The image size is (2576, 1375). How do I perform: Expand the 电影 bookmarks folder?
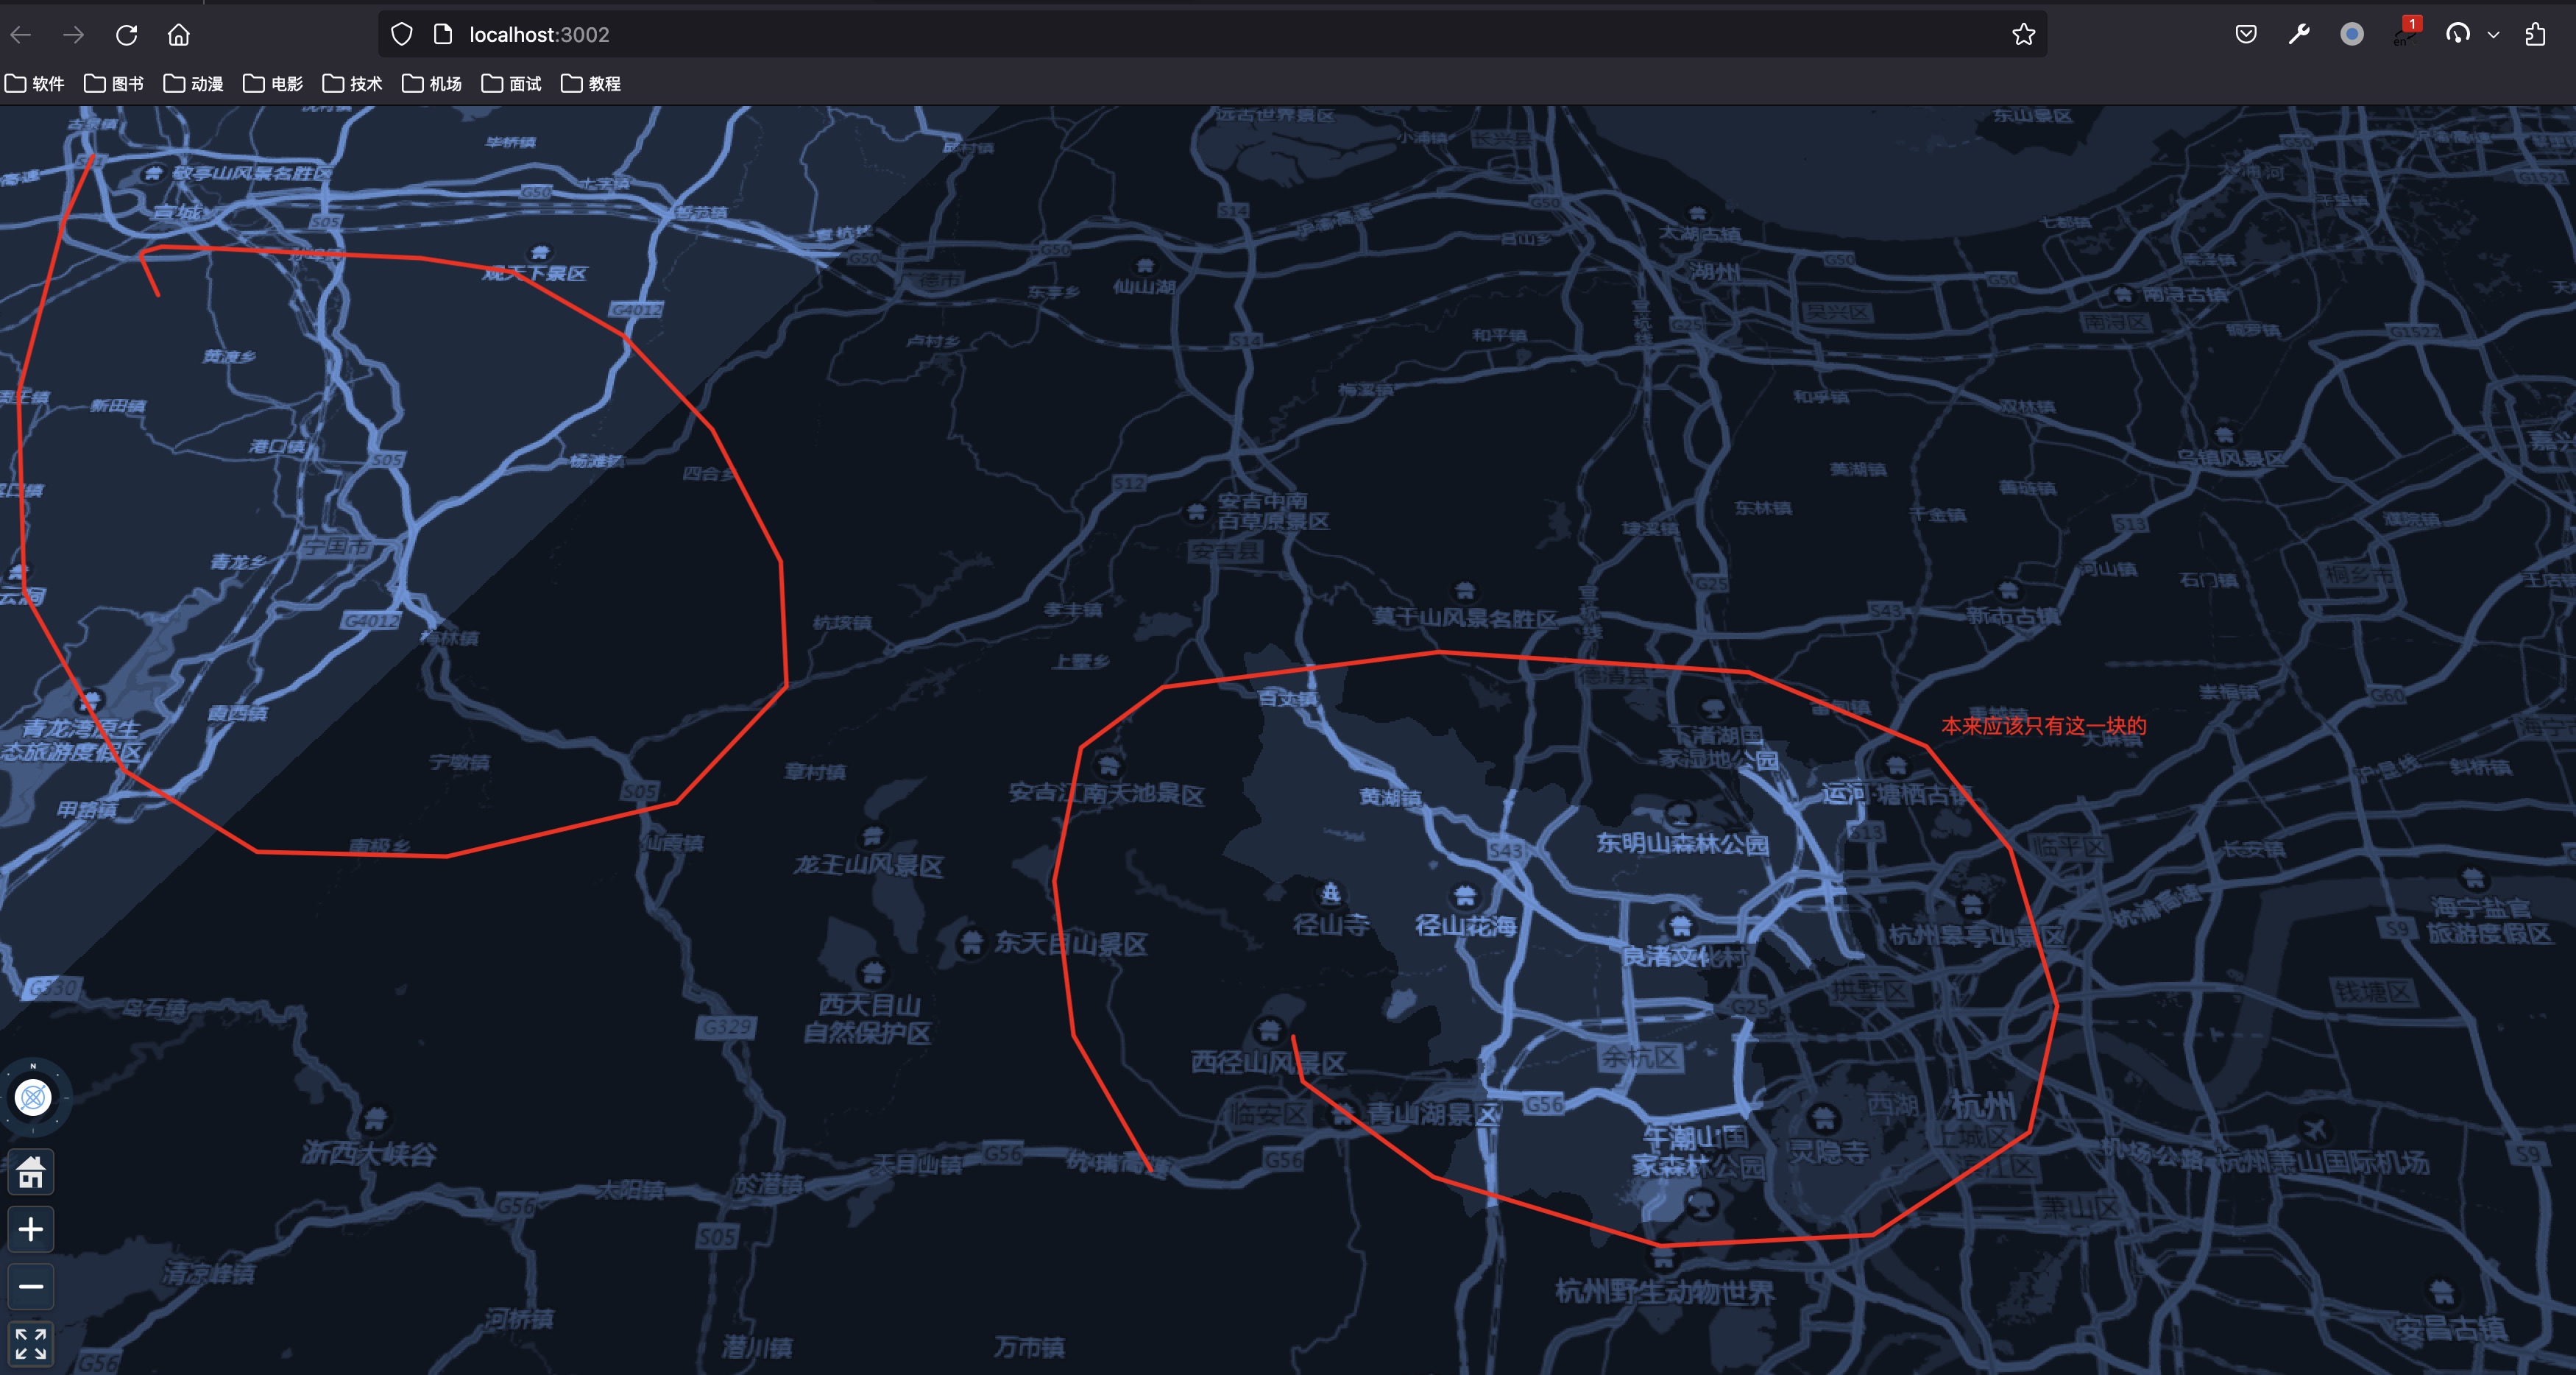click(273, 84)
